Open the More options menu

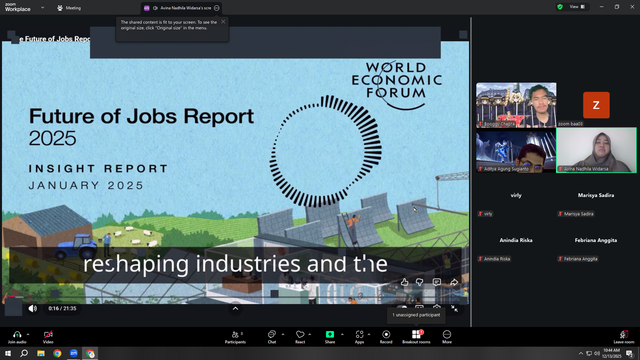[x=447, y=337]
